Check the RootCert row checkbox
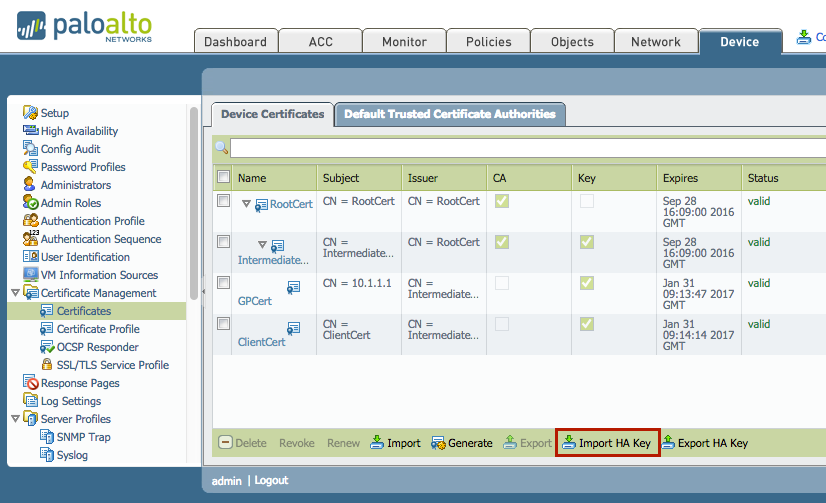This screenshot has height=503, width=826. (223, 201)
